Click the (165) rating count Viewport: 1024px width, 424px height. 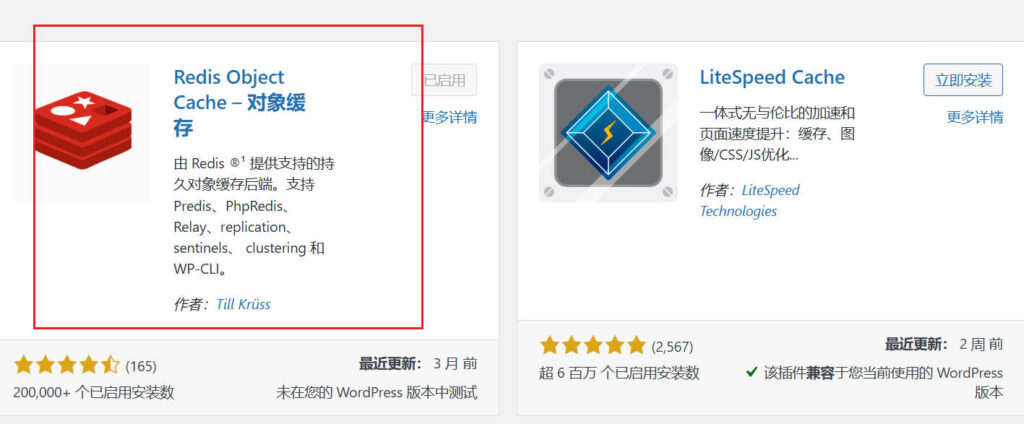click(x=141, y=366)
